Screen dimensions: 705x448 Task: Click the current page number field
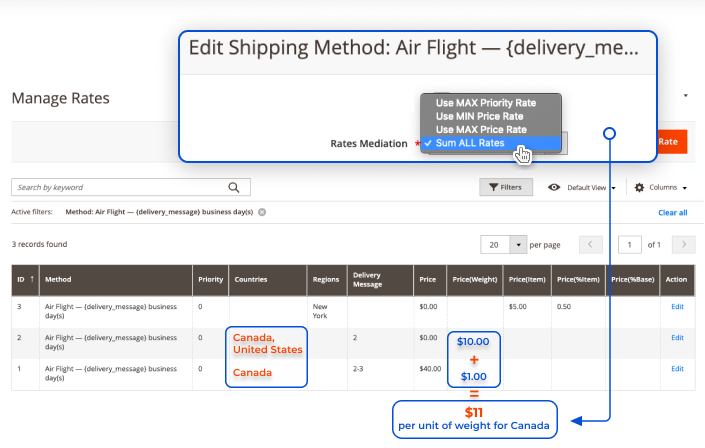pyautogui.click(x=629, y=245)
